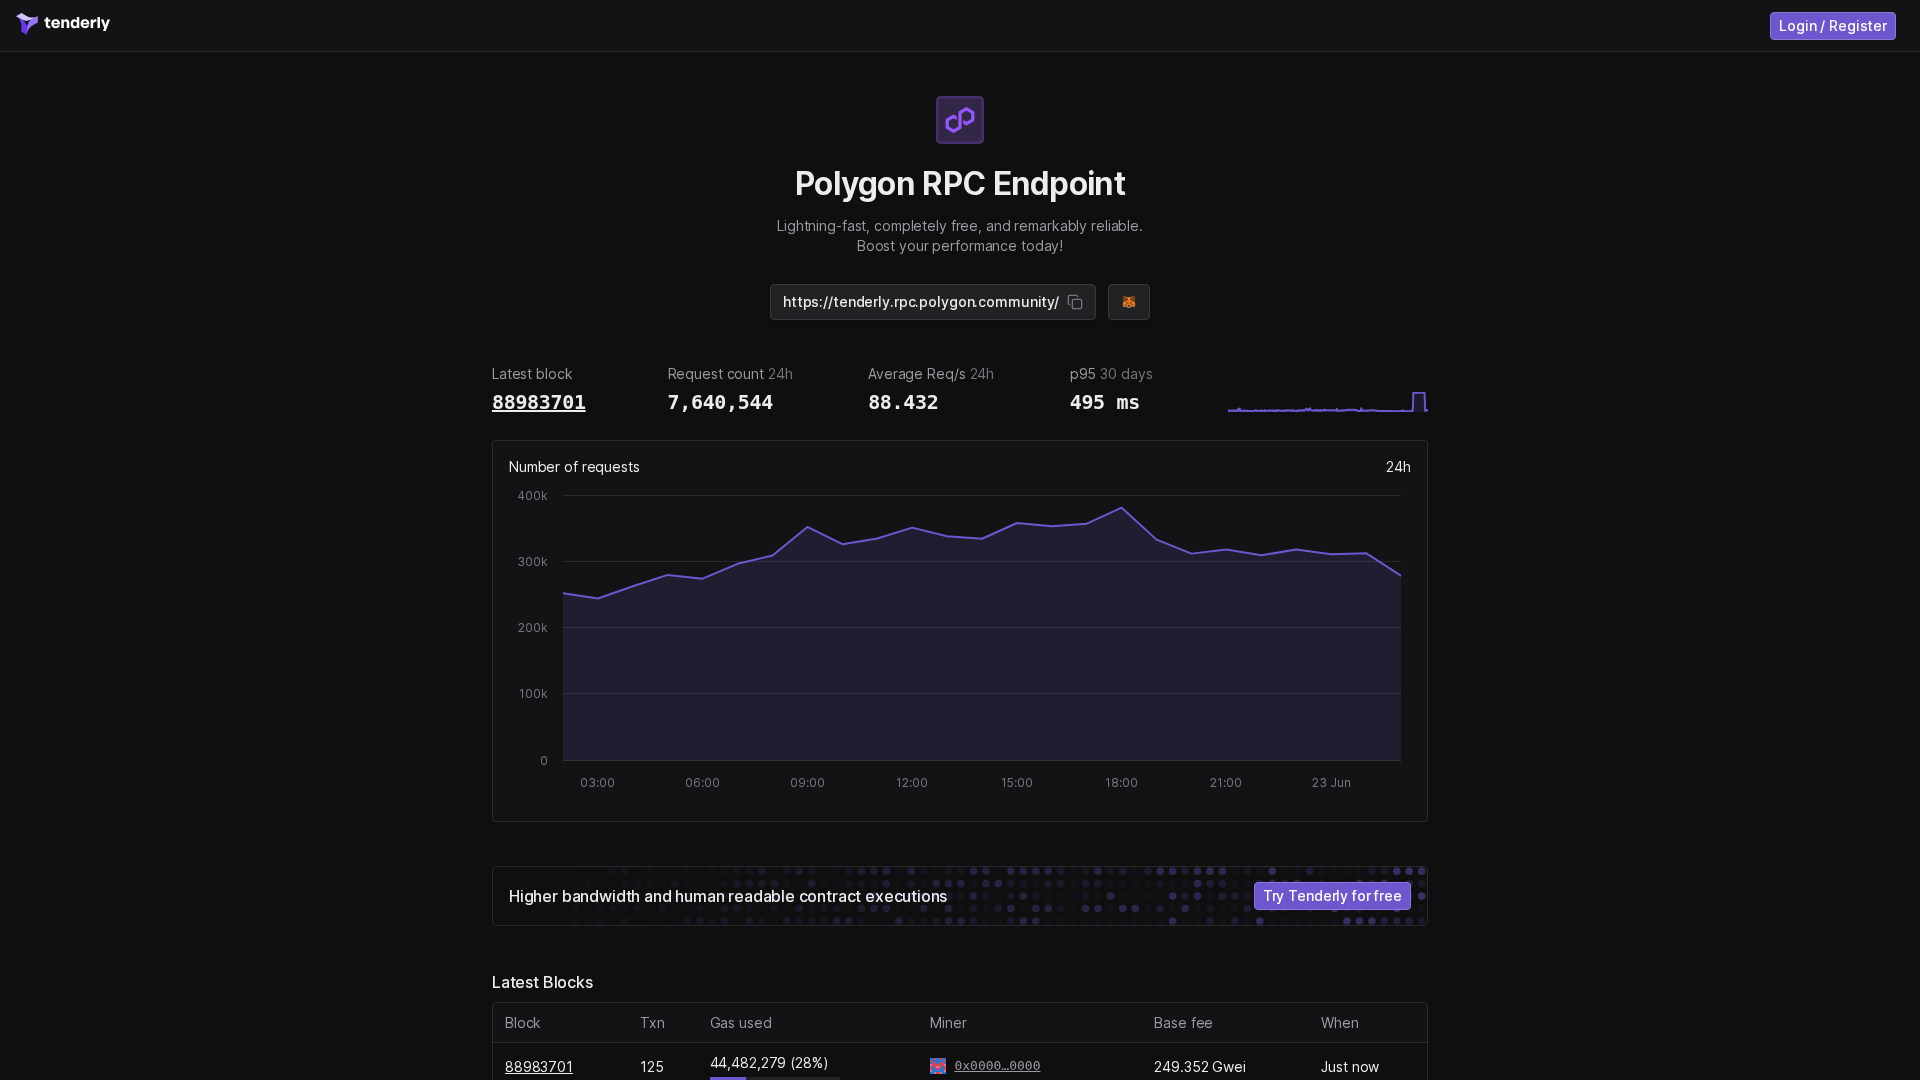Select the RPC URL field text
Viewport: 1920px width, 1080px height.
pyautogui.click(x=921, y=302)
